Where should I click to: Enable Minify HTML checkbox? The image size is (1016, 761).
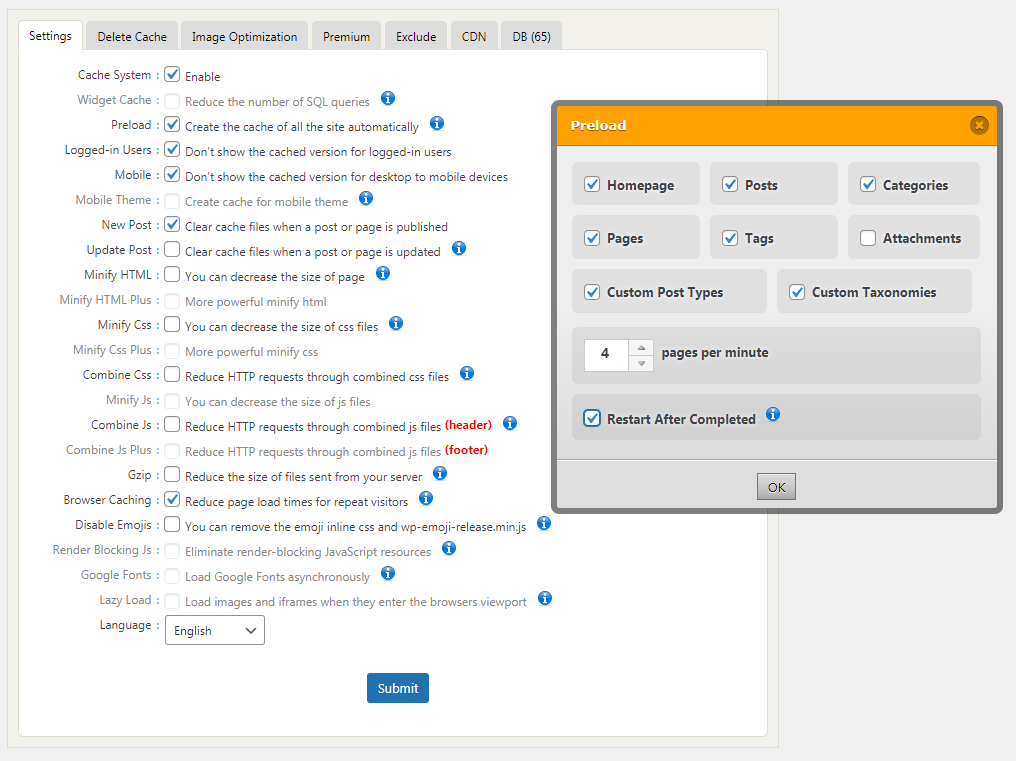point(172,275)
